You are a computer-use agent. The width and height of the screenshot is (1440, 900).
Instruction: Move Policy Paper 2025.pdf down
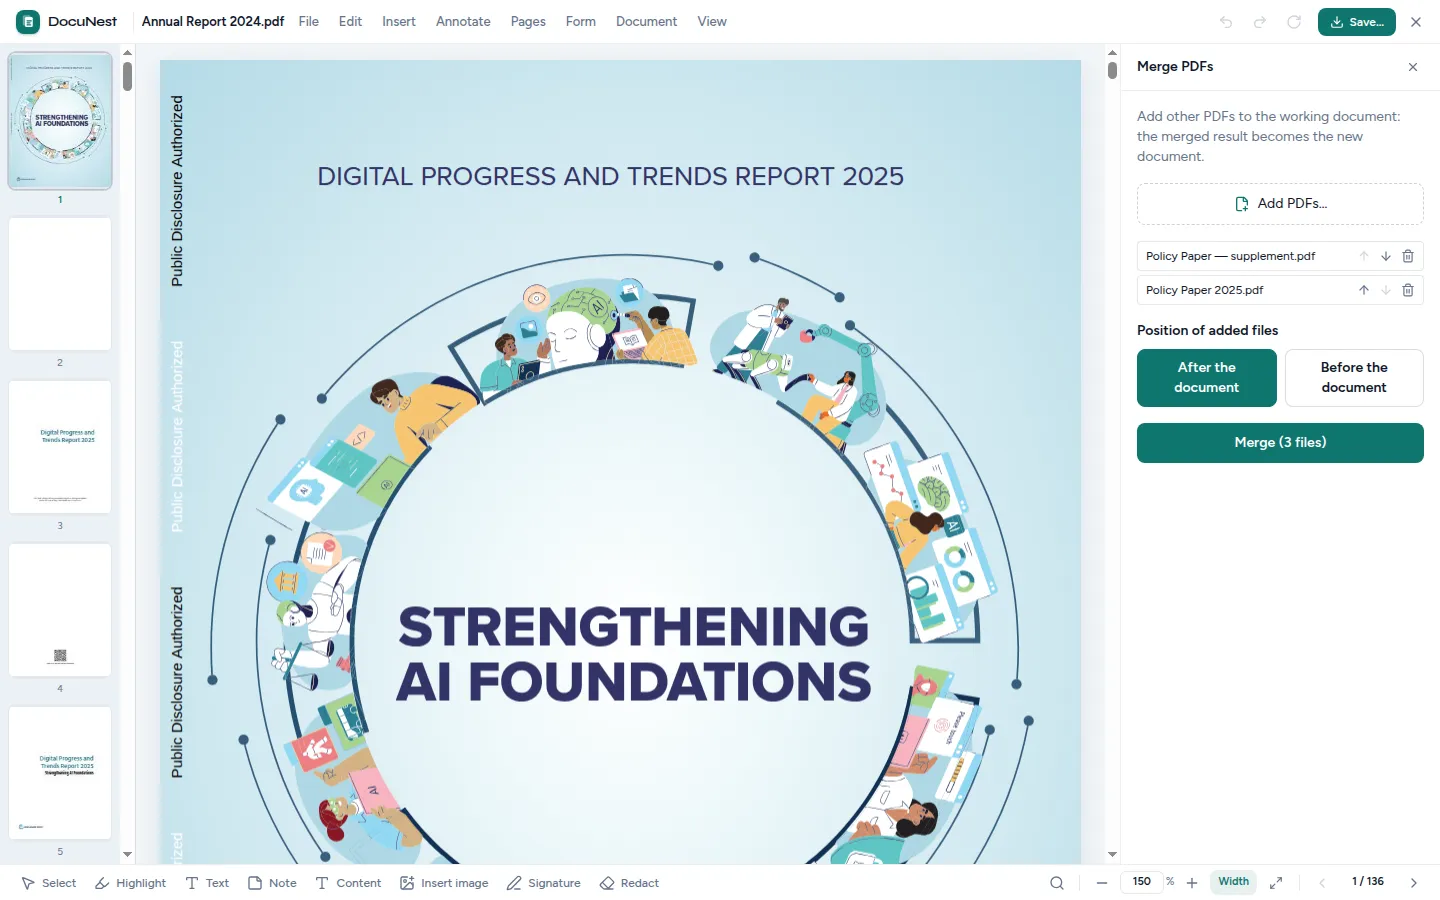(x=1386, y=290)
